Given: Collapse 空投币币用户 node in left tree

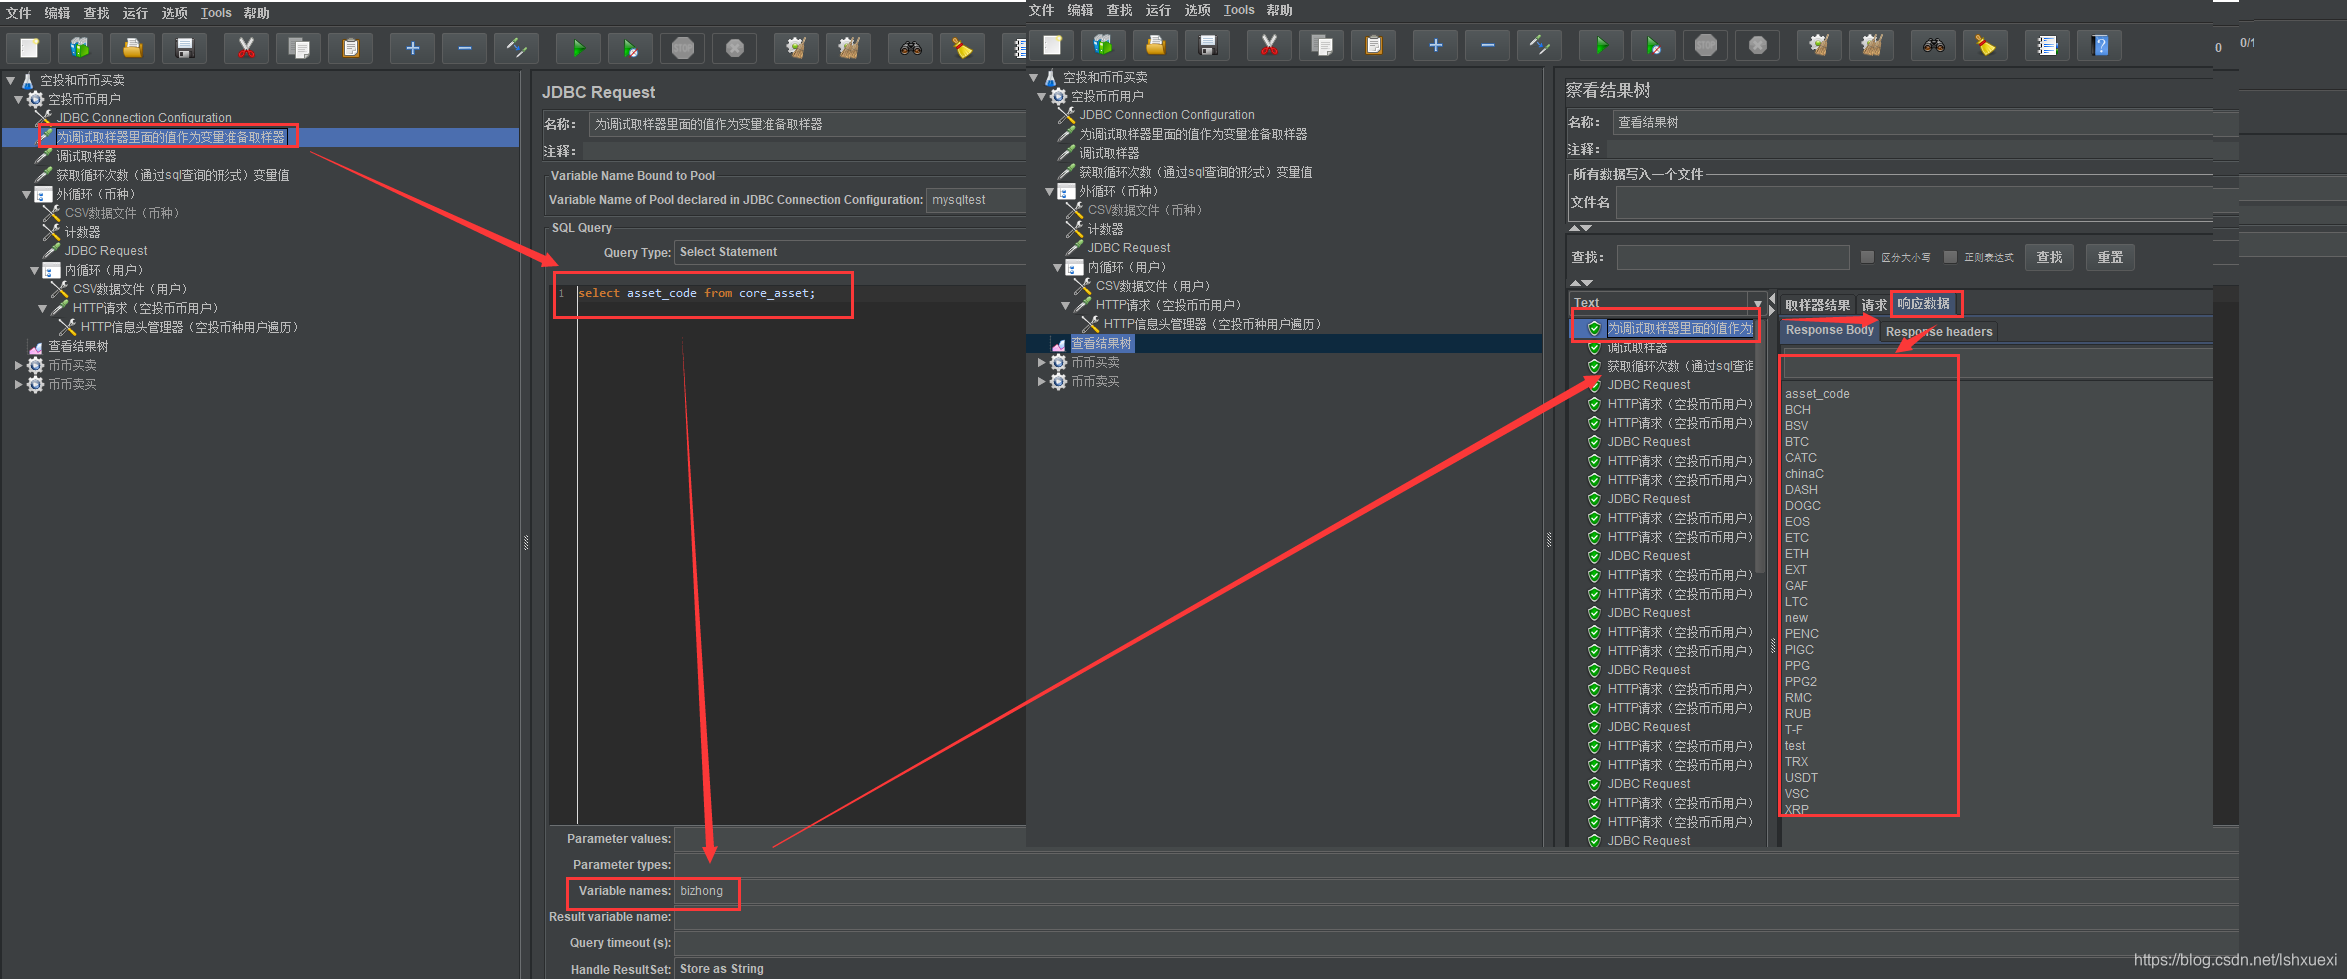Looking at the screenshot, I should [x=19, y=99].
